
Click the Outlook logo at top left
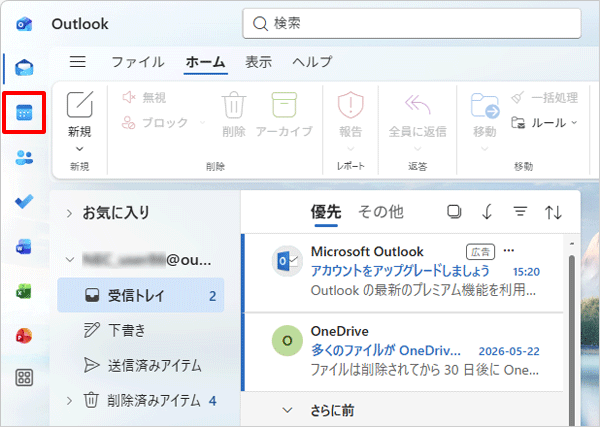[x=24, y=24]
